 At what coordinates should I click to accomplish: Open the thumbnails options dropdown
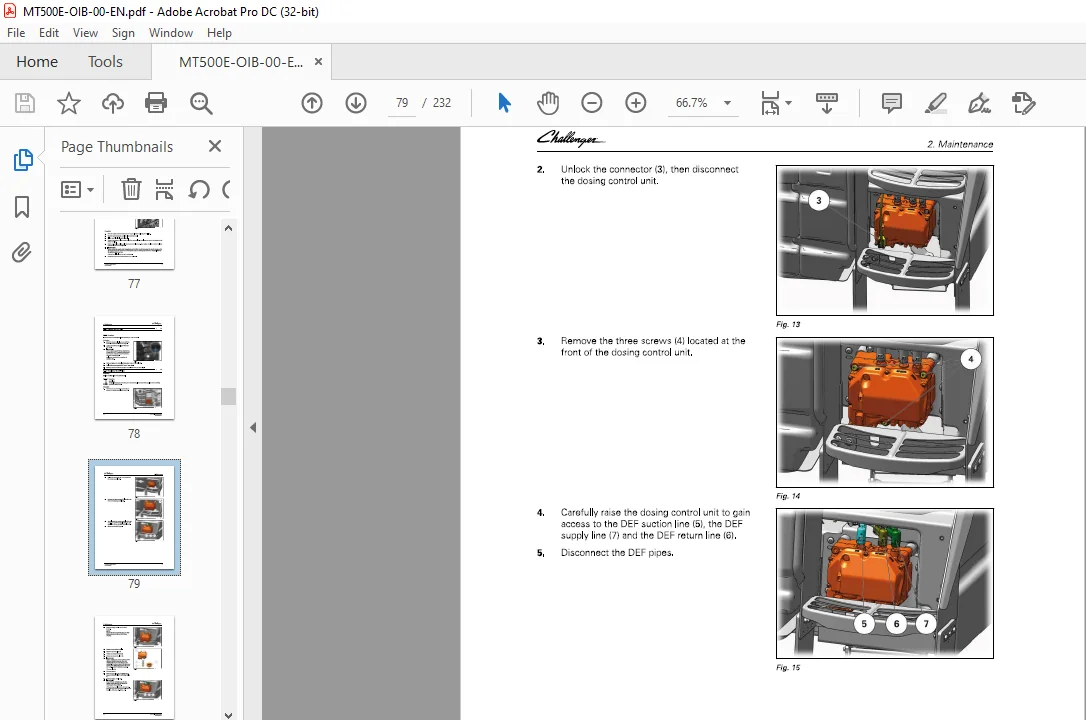click(x=78, y=189)
